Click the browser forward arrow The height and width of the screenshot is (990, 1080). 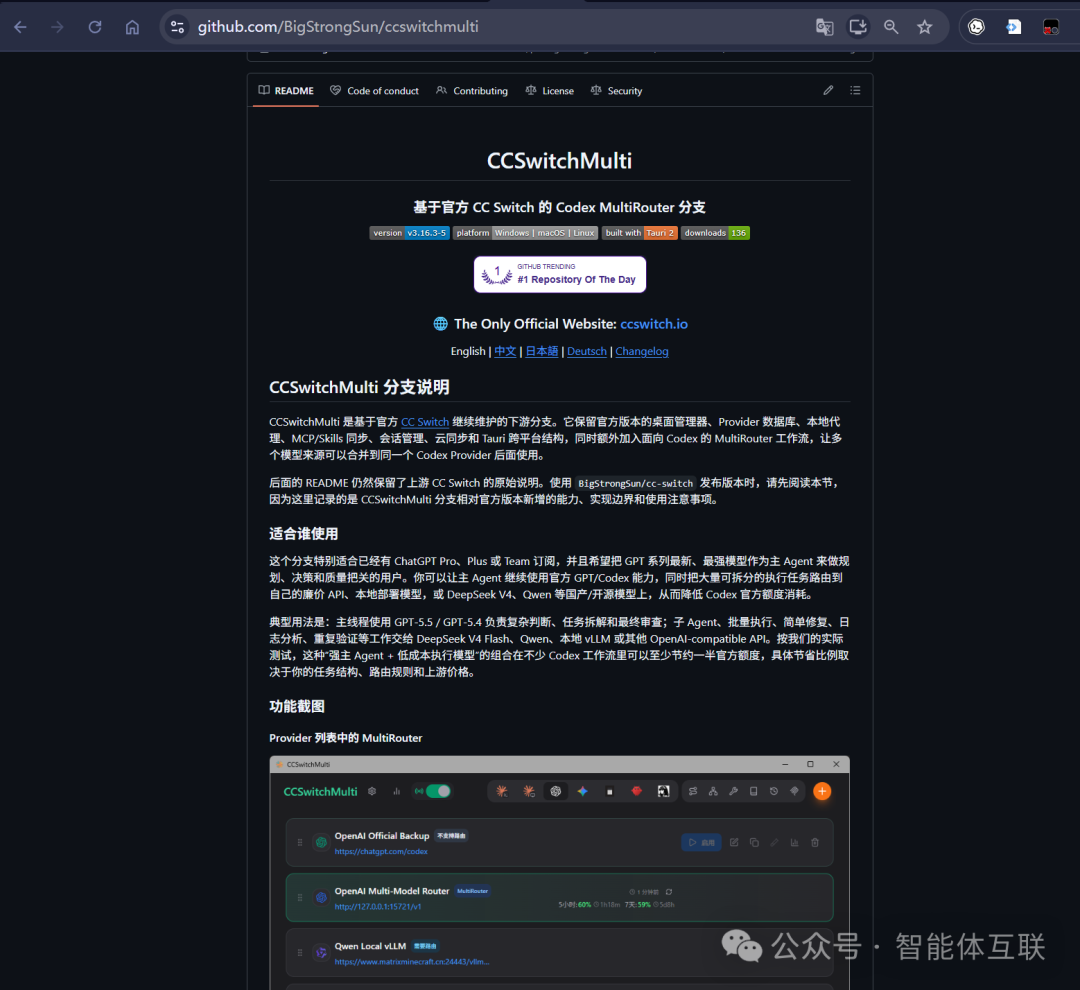coord(58,27)
